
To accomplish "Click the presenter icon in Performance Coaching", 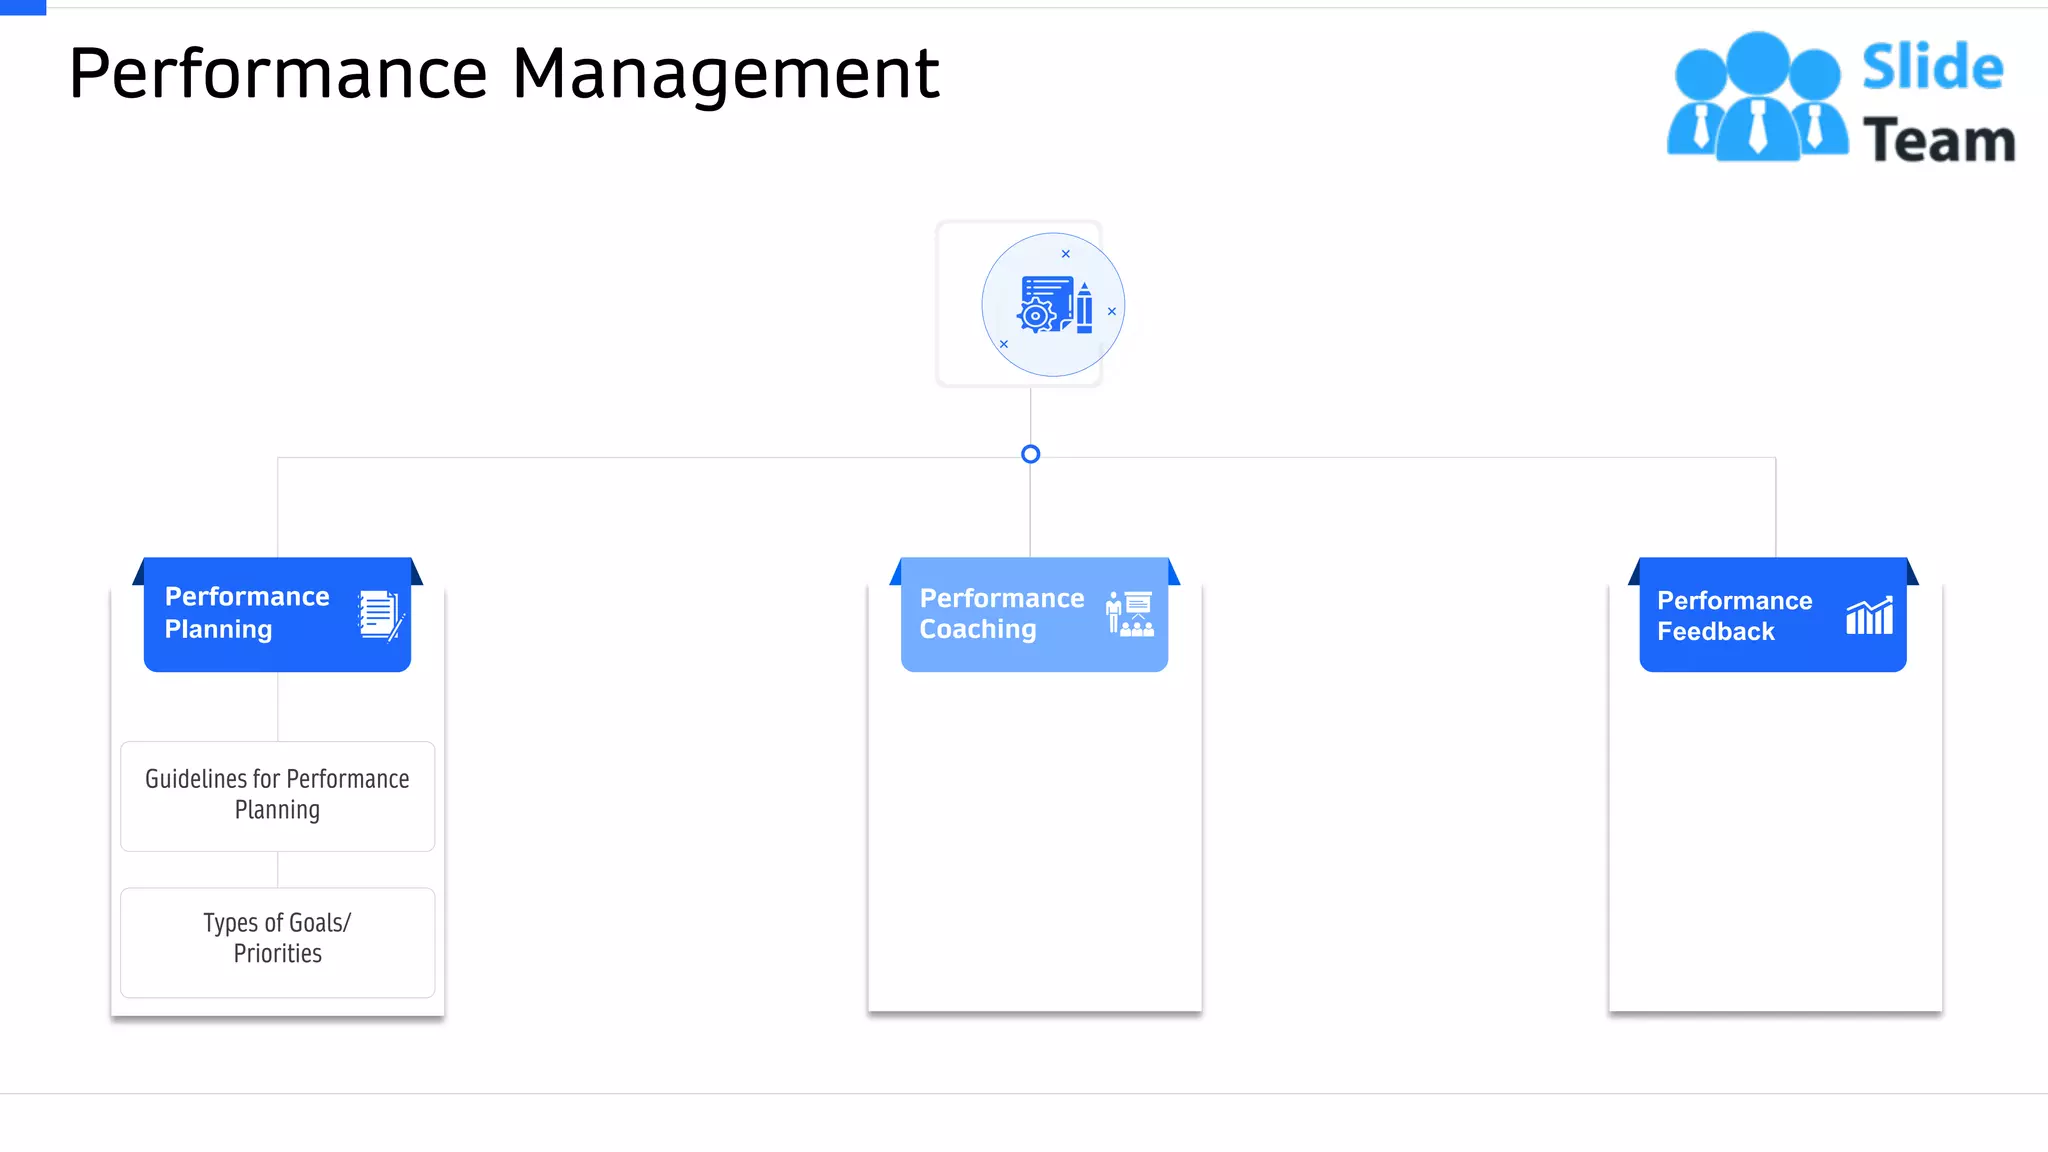I will pos(1130,613).
